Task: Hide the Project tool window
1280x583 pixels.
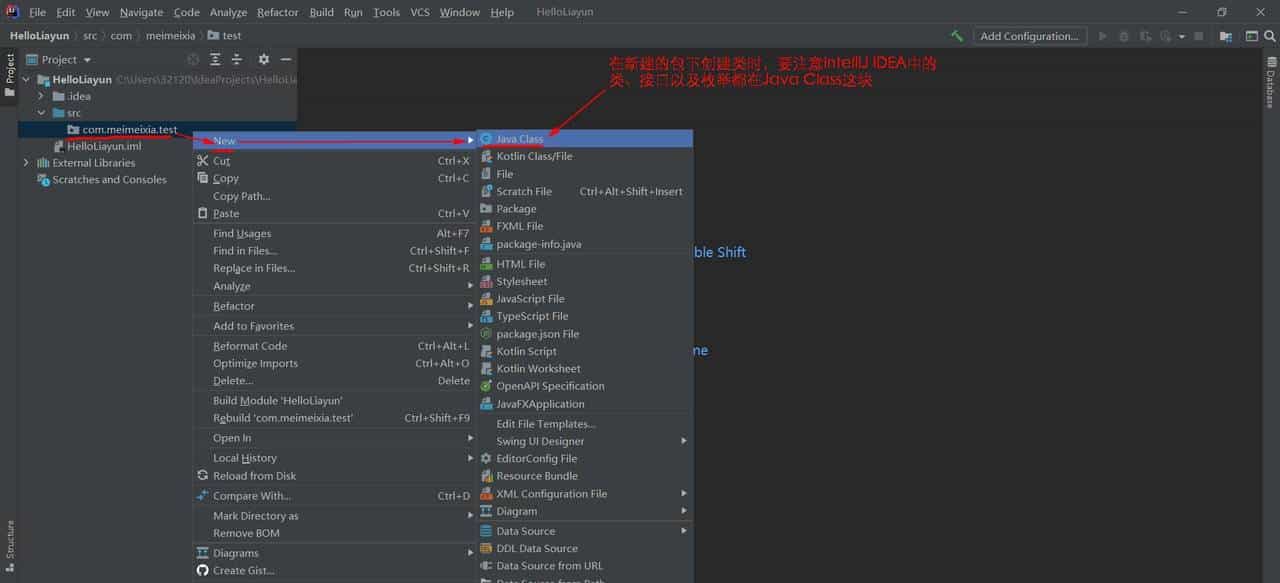Action: (286, 59)
